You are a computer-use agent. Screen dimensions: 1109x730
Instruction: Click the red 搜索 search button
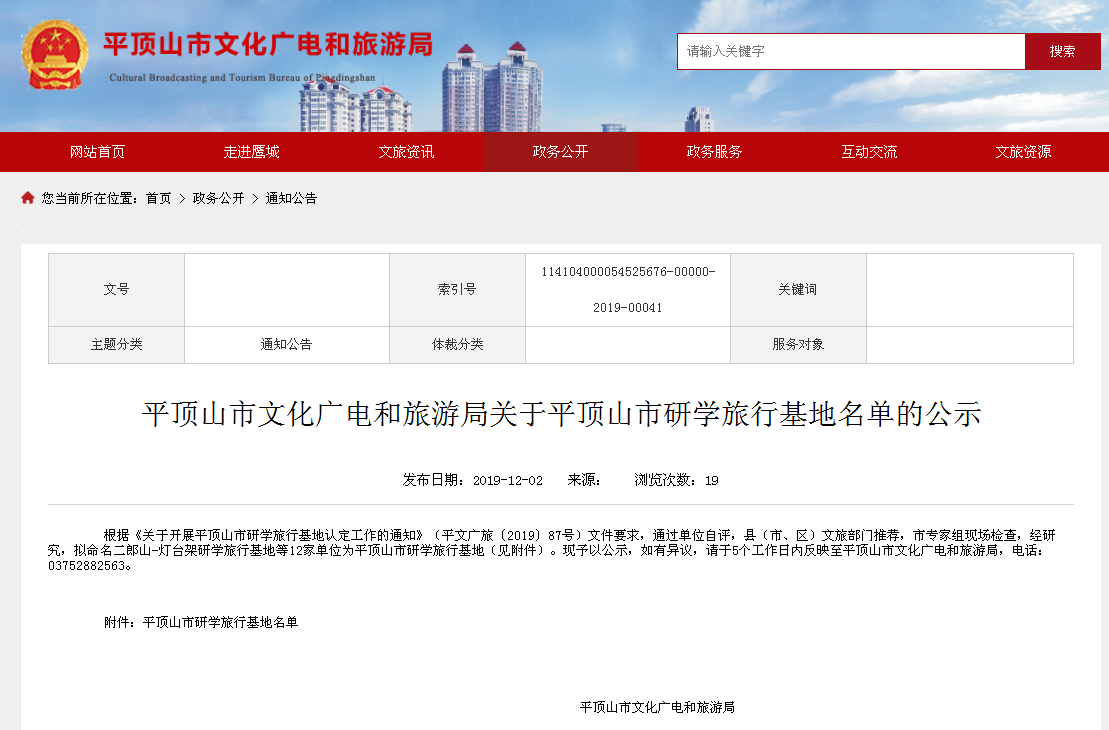pyautogui.click(x=1062, y=52)
